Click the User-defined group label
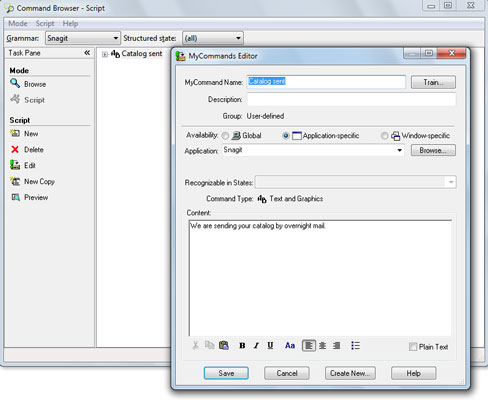This screenshot has width=488, height=400. 265,116
